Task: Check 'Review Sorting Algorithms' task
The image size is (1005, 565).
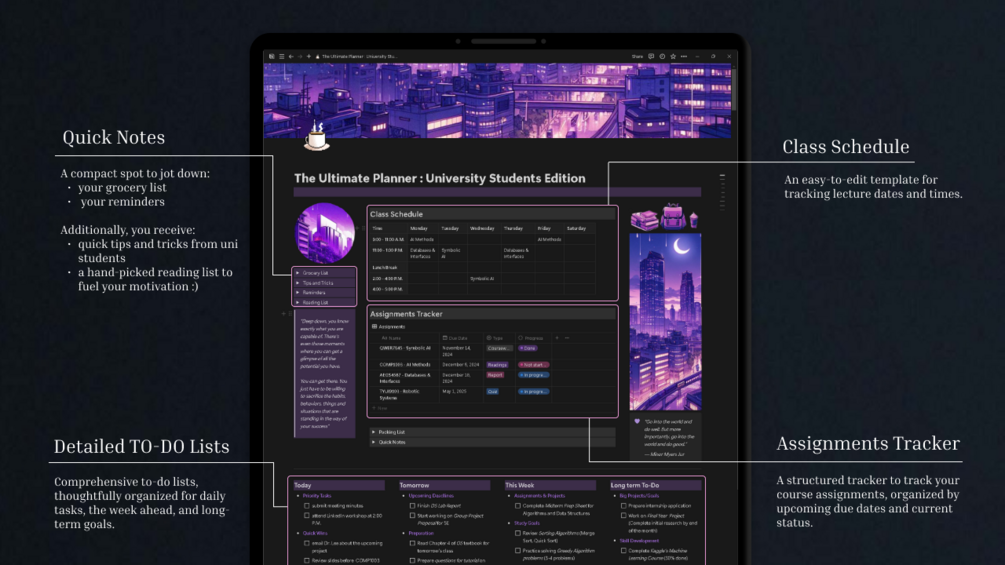Action: pyautogui.click(x=518, y=533)
